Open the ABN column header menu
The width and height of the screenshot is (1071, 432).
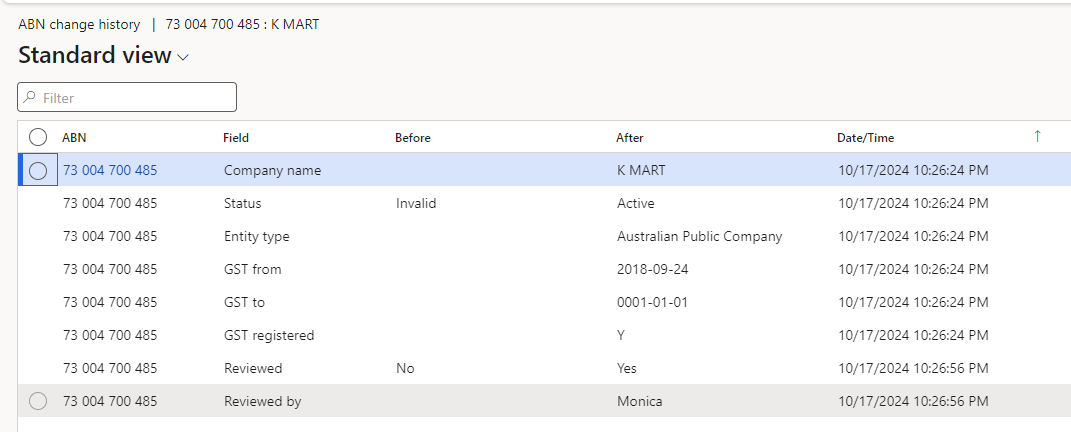(75, 138)
